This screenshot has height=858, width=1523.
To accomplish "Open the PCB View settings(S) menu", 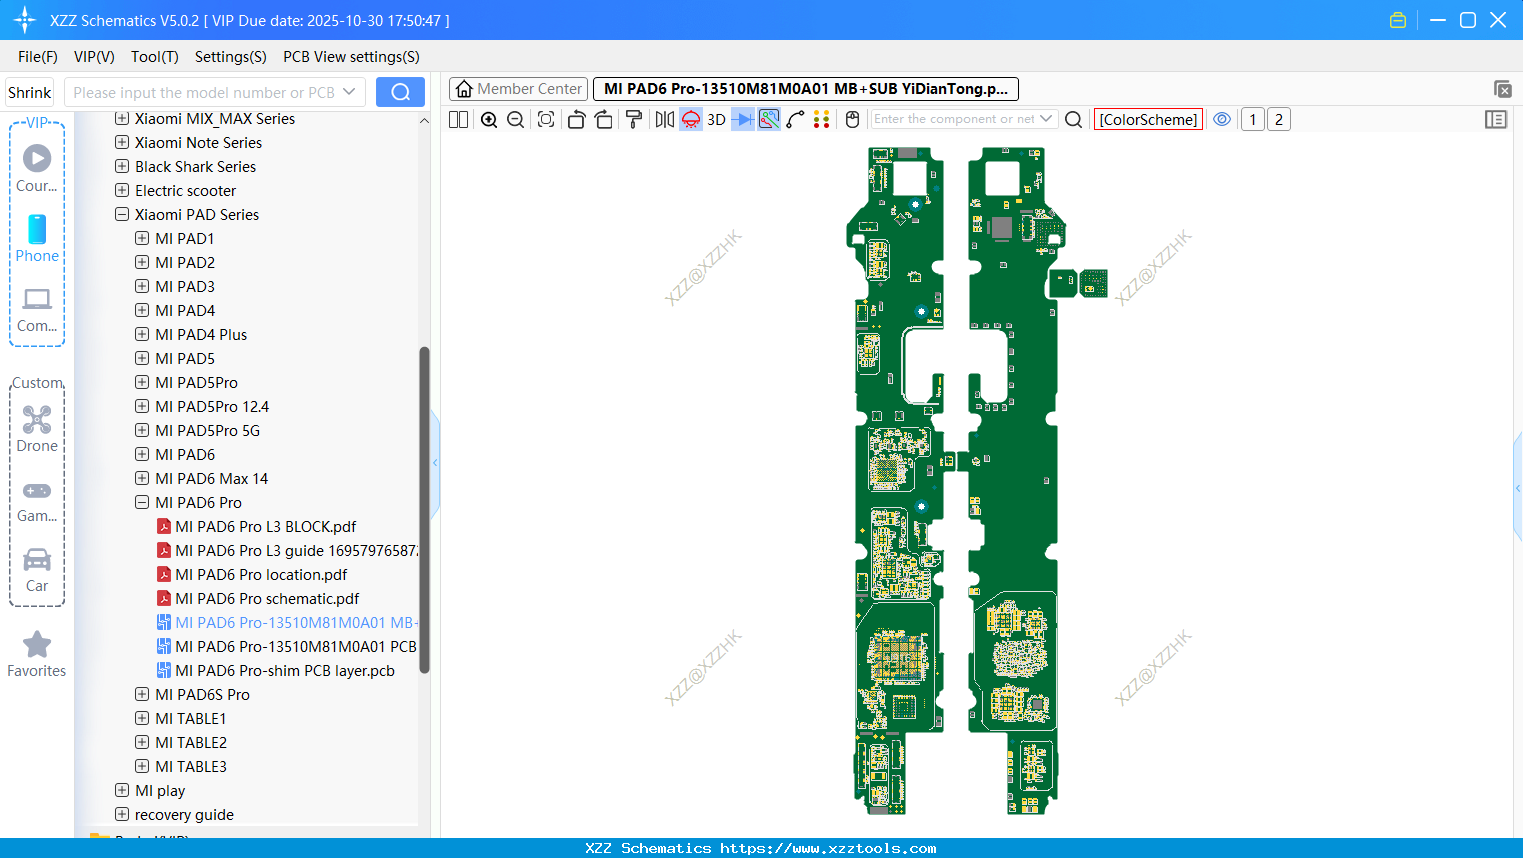I will pyautogui.click(x=352, y=57).
